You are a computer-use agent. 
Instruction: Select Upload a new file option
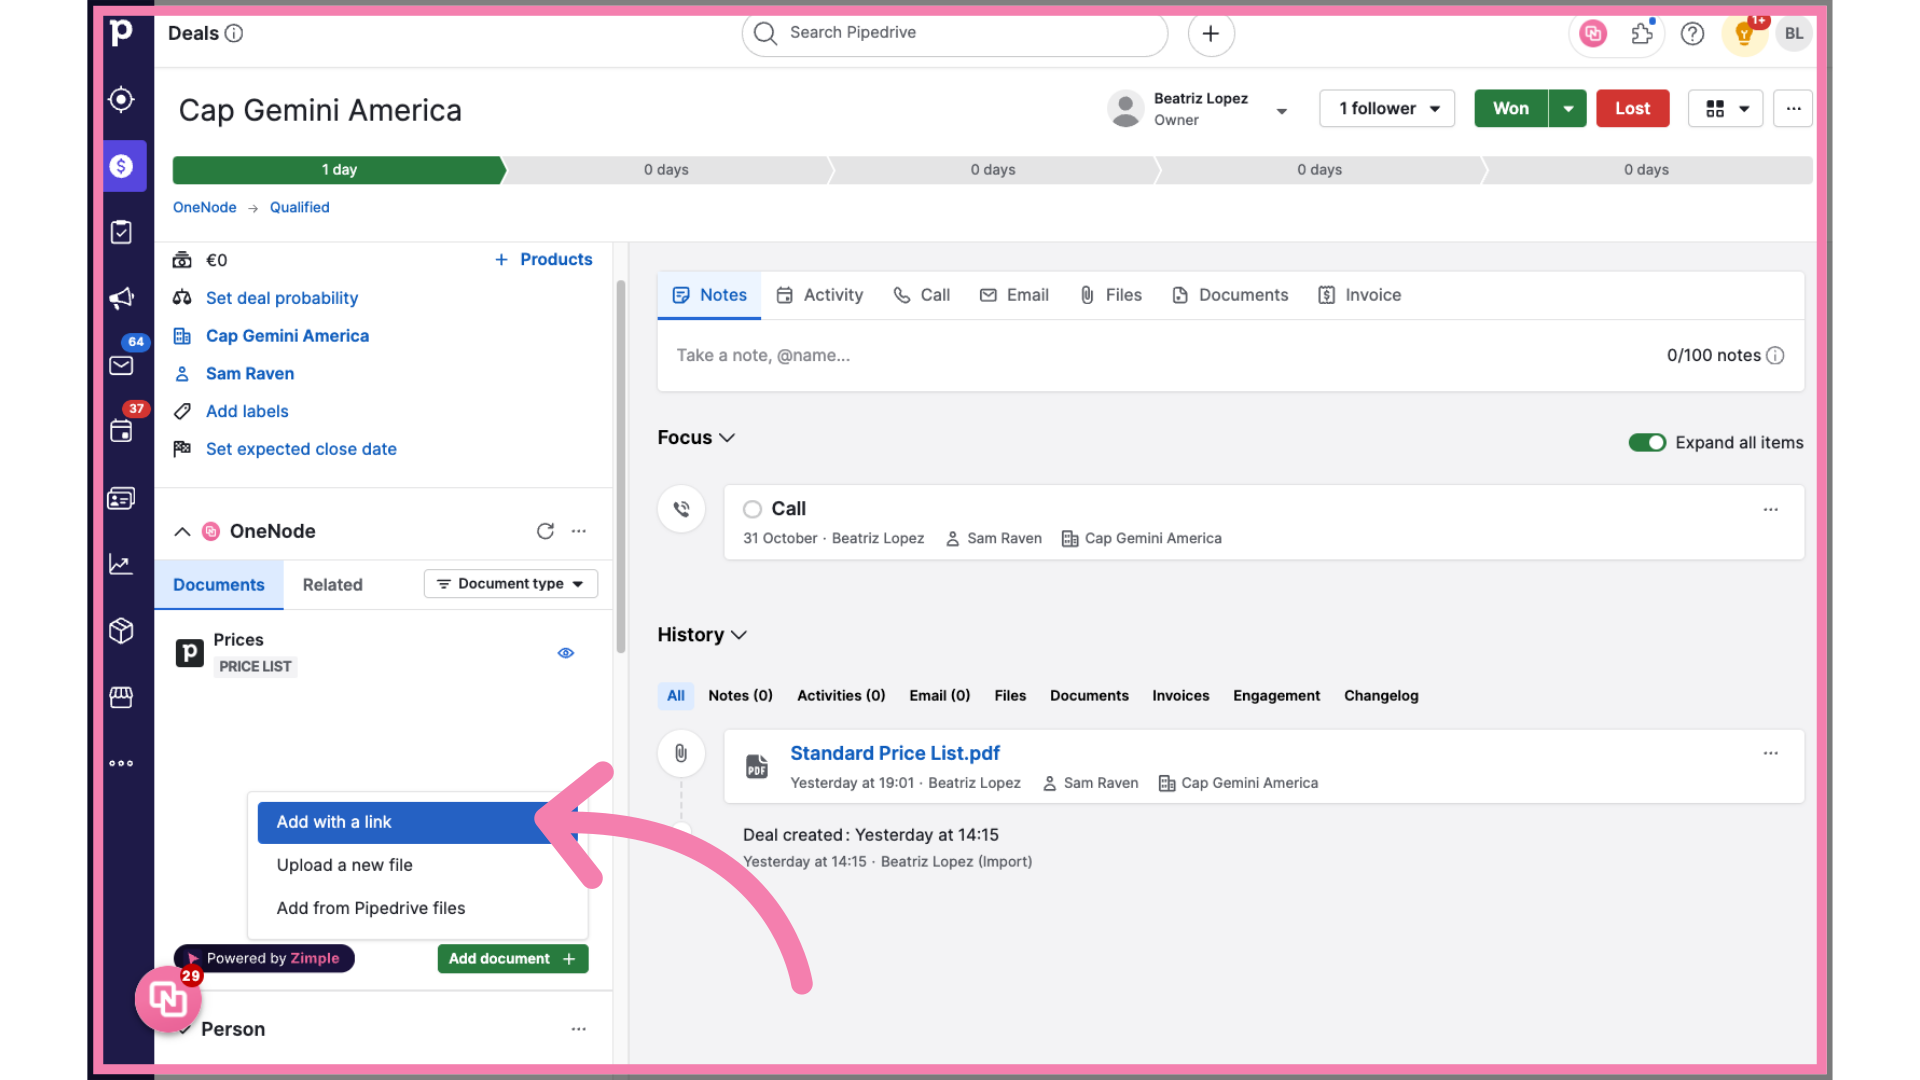pyautogui.click(x=344, y=865)
